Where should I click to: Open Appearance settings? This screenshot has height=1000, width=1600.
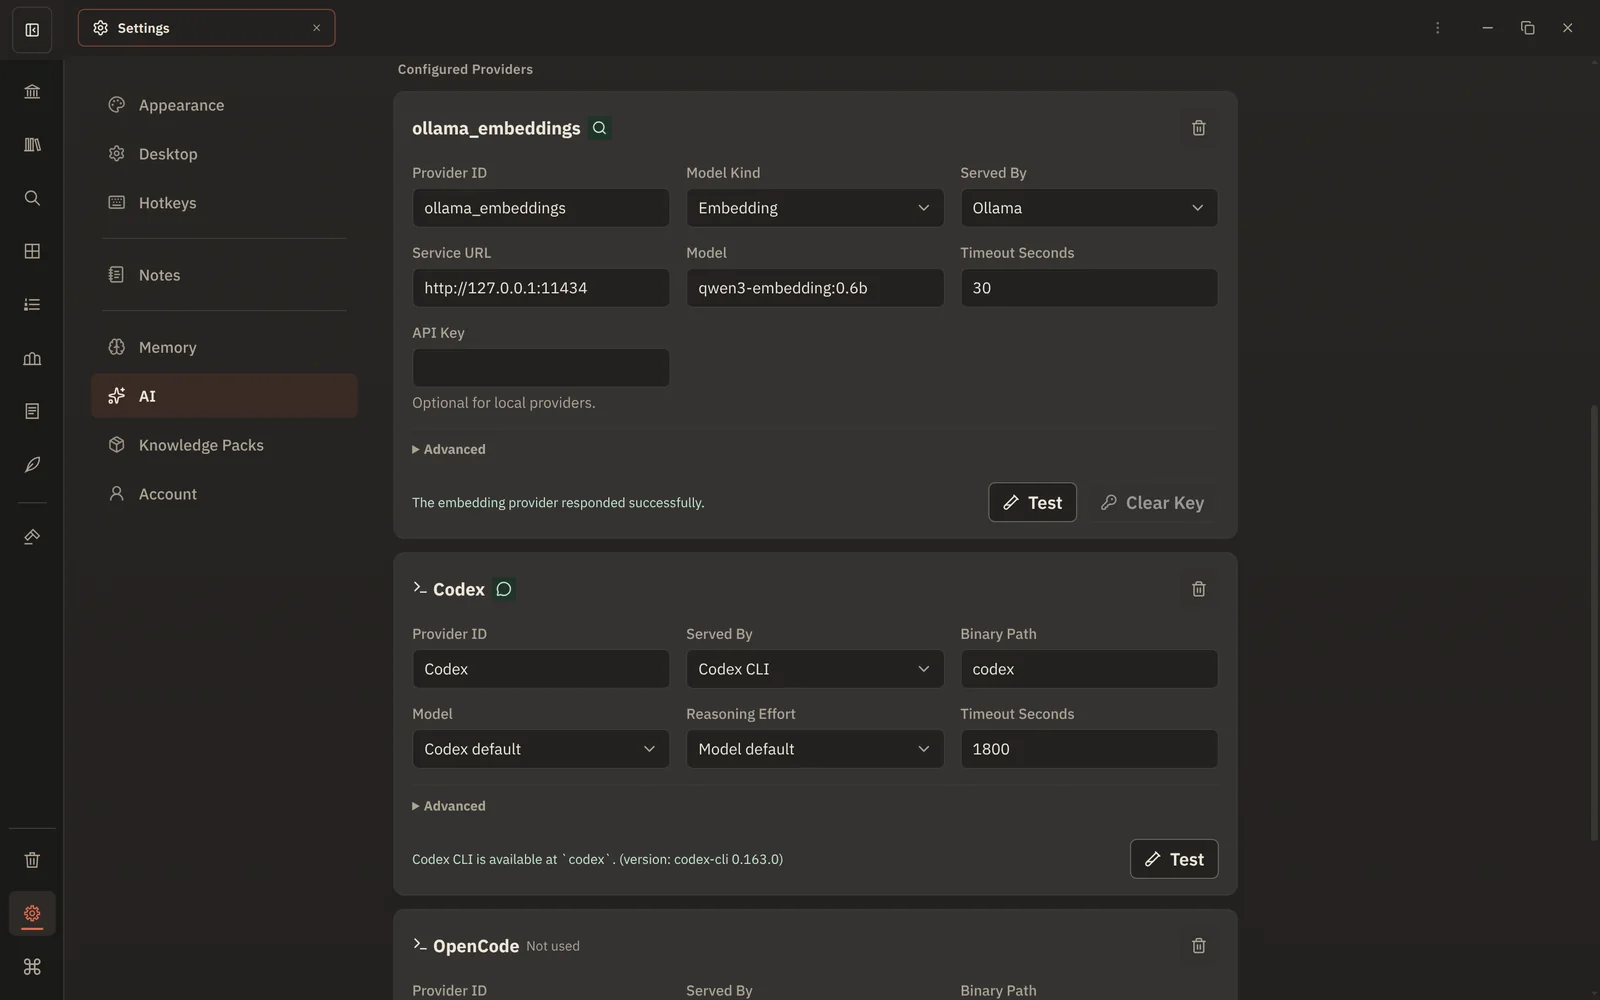224,105
